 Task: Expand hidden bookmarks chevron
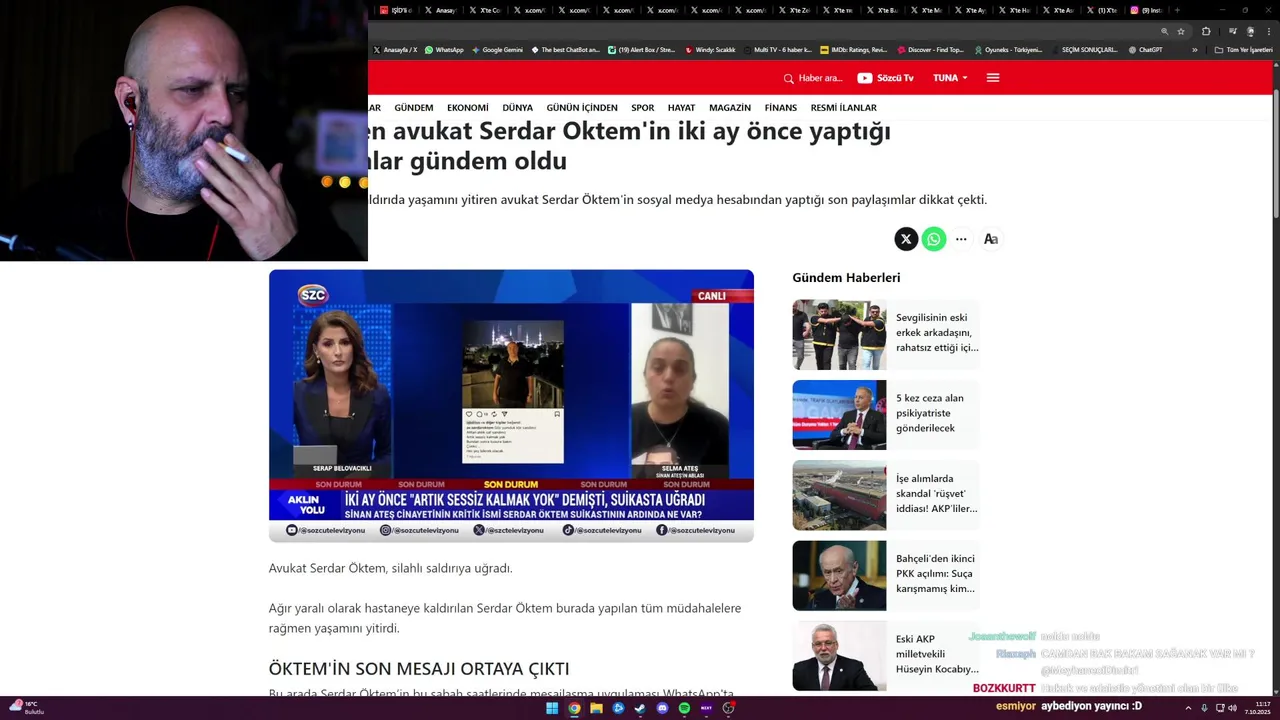coord(1194,49)
